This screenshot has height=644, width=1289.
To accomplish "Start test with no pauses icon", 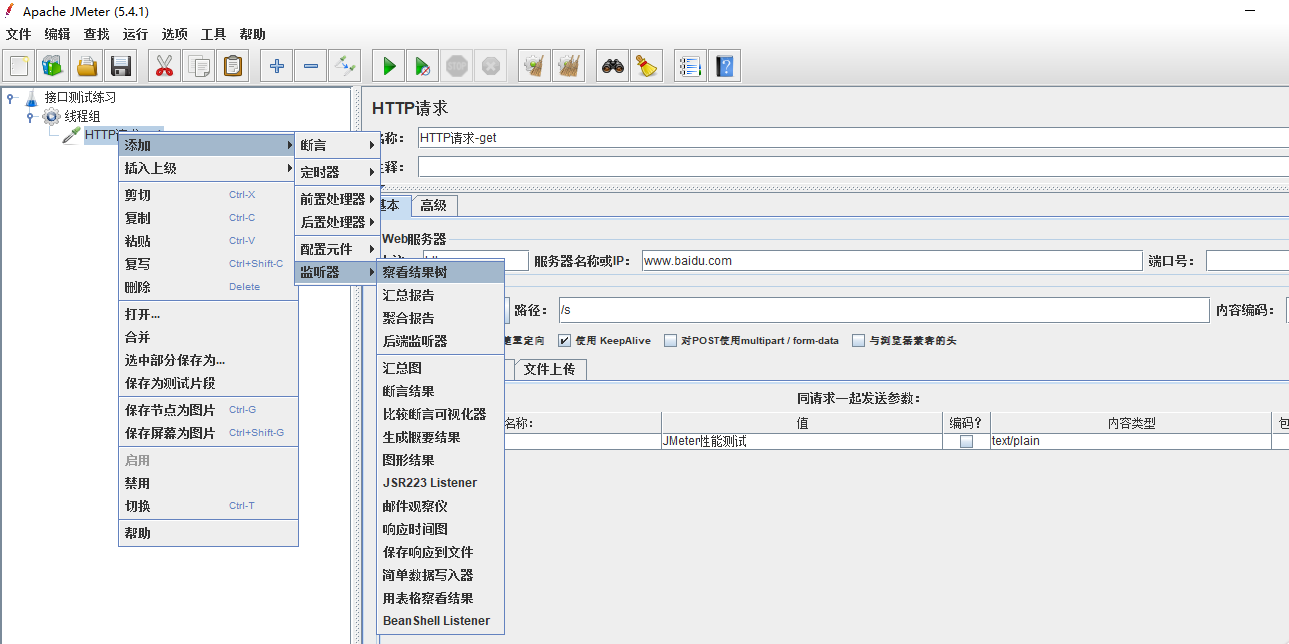I will 423,66.
